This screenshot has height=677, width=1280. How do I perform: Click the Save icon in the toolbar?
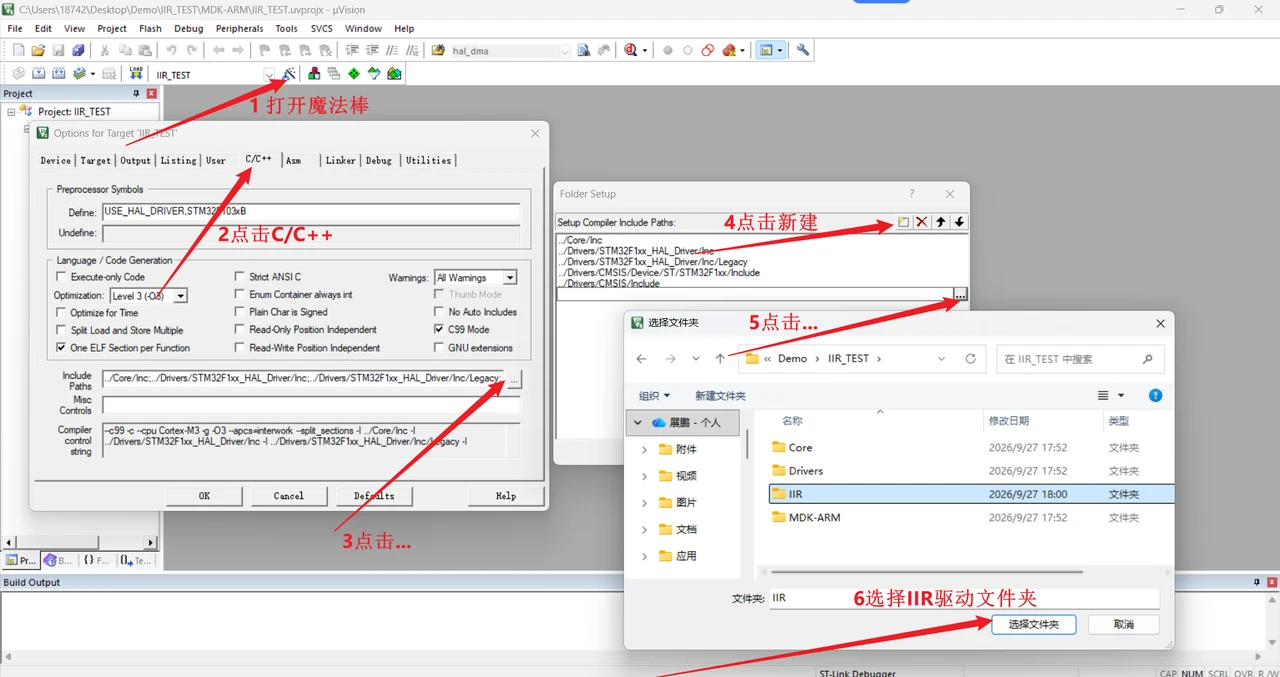coord(58,50)
